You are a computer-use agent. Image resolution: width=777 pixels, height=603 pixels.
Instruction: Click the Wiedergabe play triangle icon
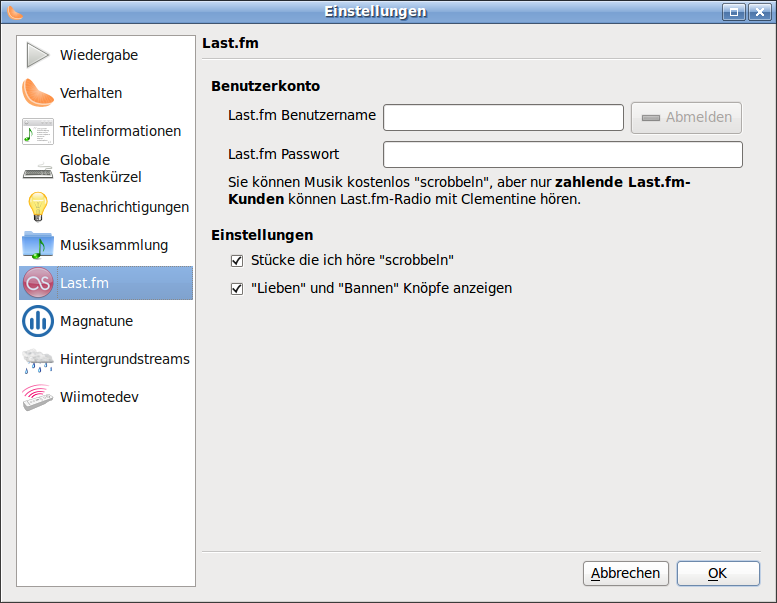coord(38,55)
